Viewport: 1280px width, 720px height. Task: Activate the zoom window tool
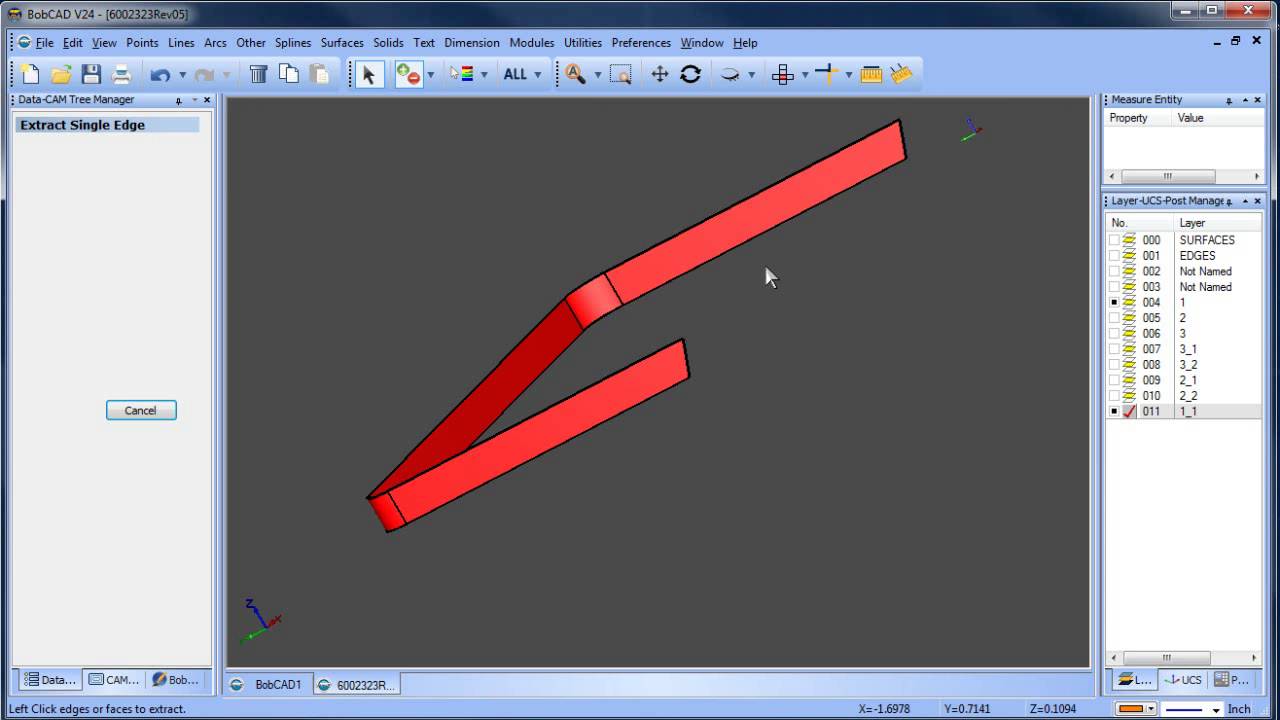point(620,74)
